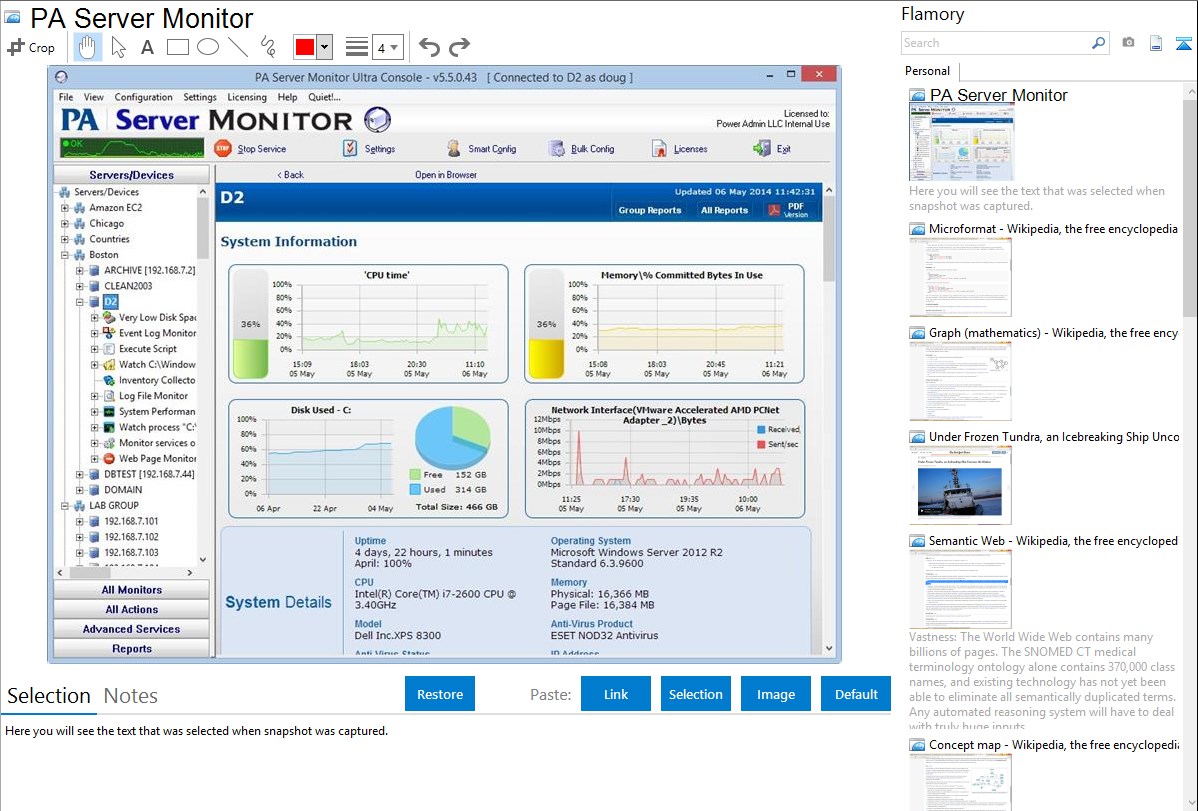Click the Exit toolbar button

pos(772,148)
